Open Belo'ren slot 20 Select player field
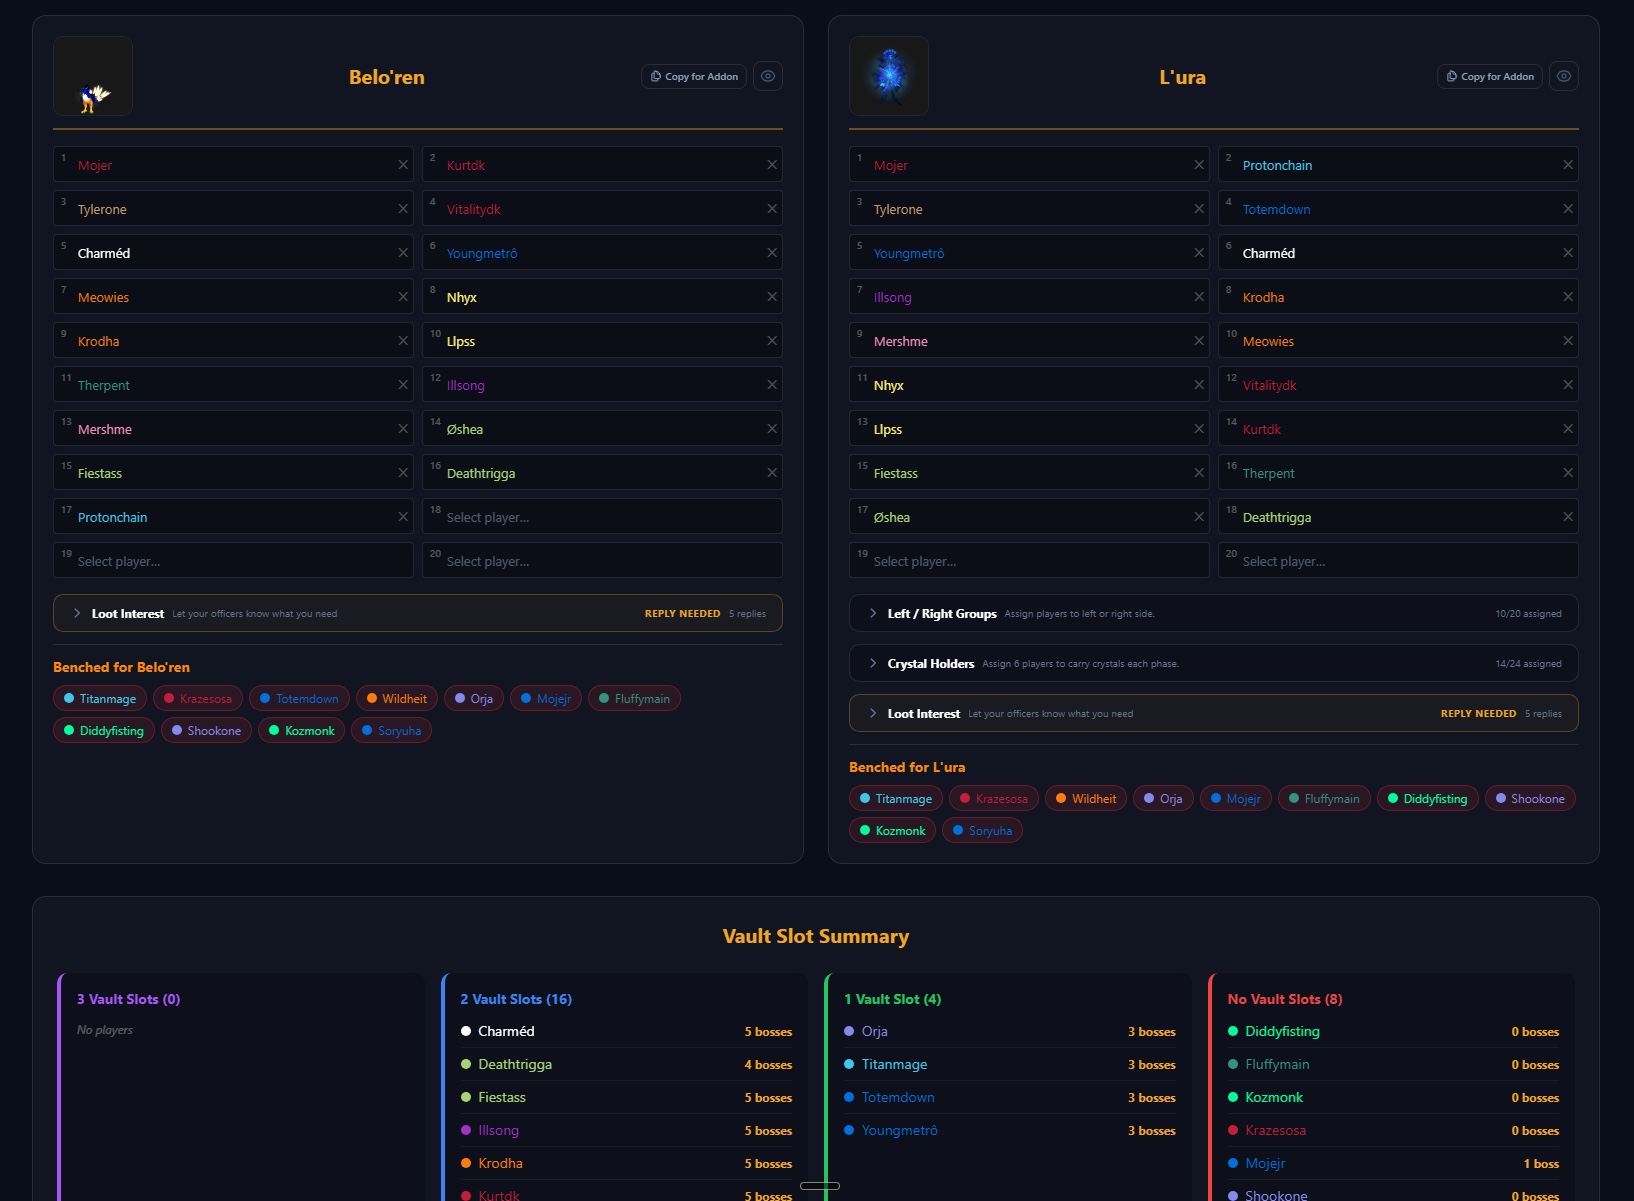Image resolution: width=1634 pixels, height=1201 pixels. 602,561
